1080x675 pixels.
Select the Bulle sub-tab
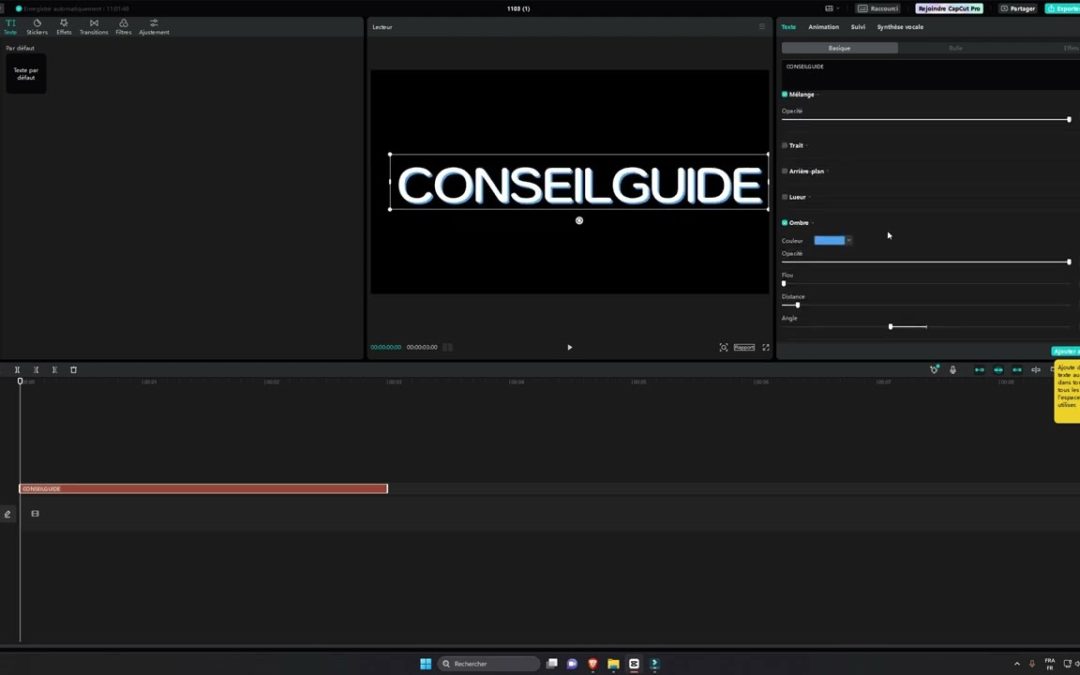click(x=955, y=48)
